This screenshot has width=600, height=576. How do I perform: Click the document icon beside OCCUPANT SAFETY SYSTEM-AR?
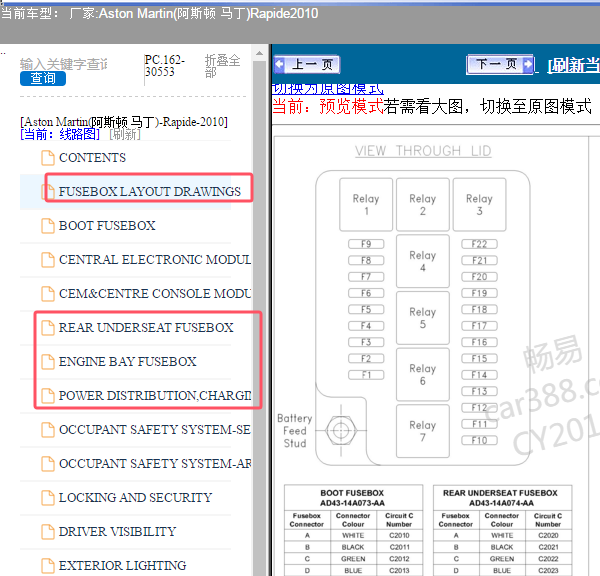(48, 464)
